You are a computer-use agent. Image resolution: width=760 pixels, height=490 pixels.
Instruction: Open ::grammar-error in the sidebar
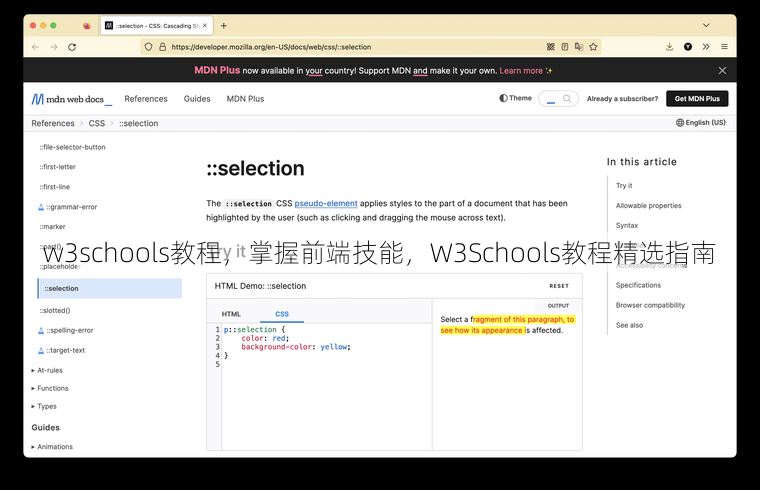point(72,207)
